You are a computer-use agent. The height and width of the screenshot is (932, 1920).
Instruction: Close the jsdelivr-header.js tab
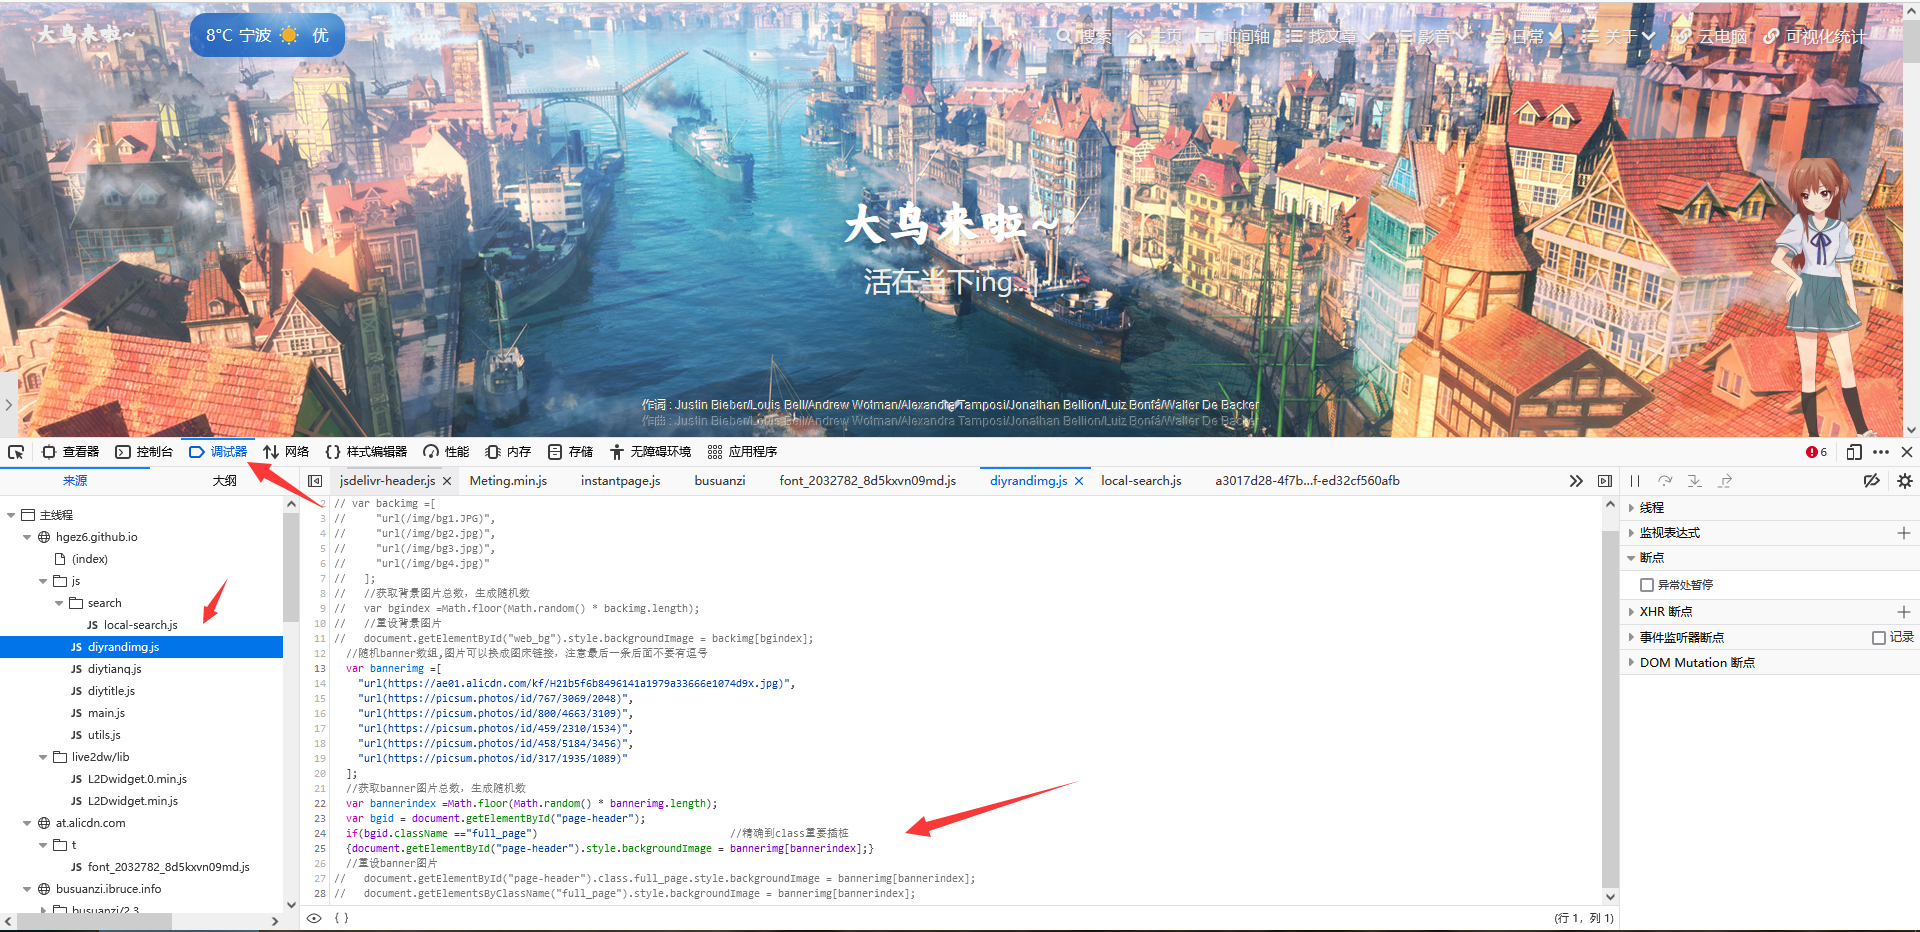[447, 481]
